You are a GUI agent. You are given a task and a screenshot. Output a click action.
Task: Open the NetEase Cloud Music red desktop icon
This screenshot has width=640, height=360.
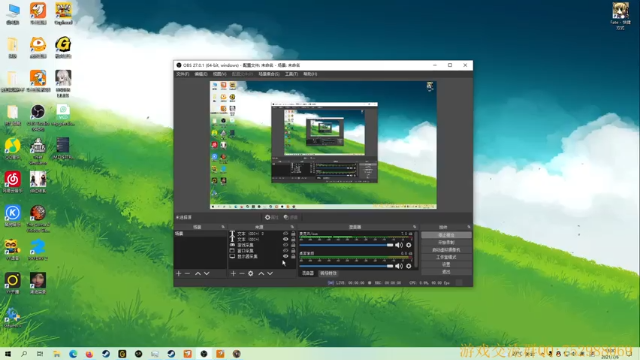13,182
